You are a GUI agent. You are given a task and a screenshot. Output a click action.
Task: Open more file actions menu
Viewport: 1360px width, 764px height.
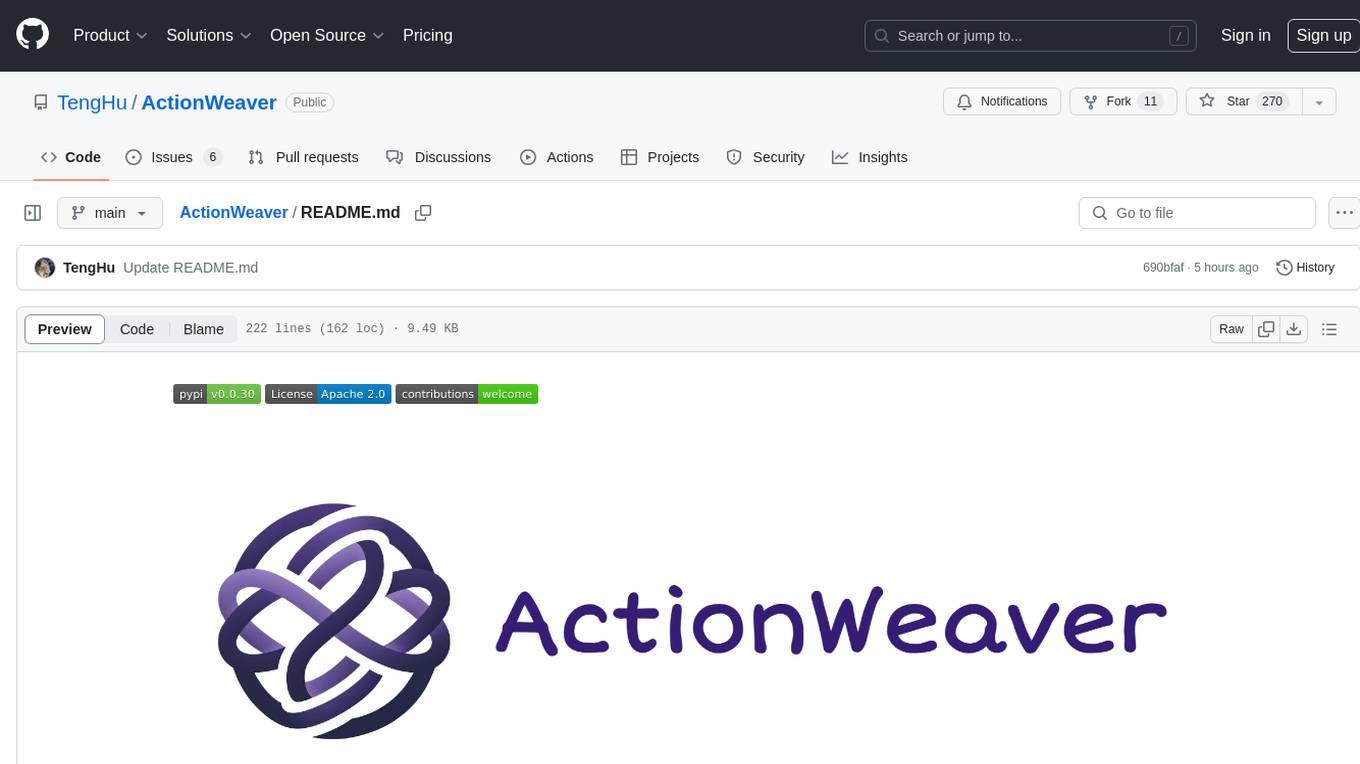pyautogui.click(x=1344, y=213)
